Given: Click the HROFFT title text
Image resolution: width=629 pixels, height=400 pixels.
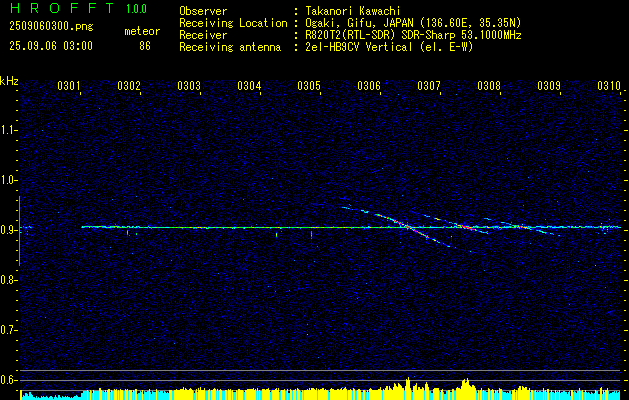Looking at the screenshot, I should click(61, 8).
